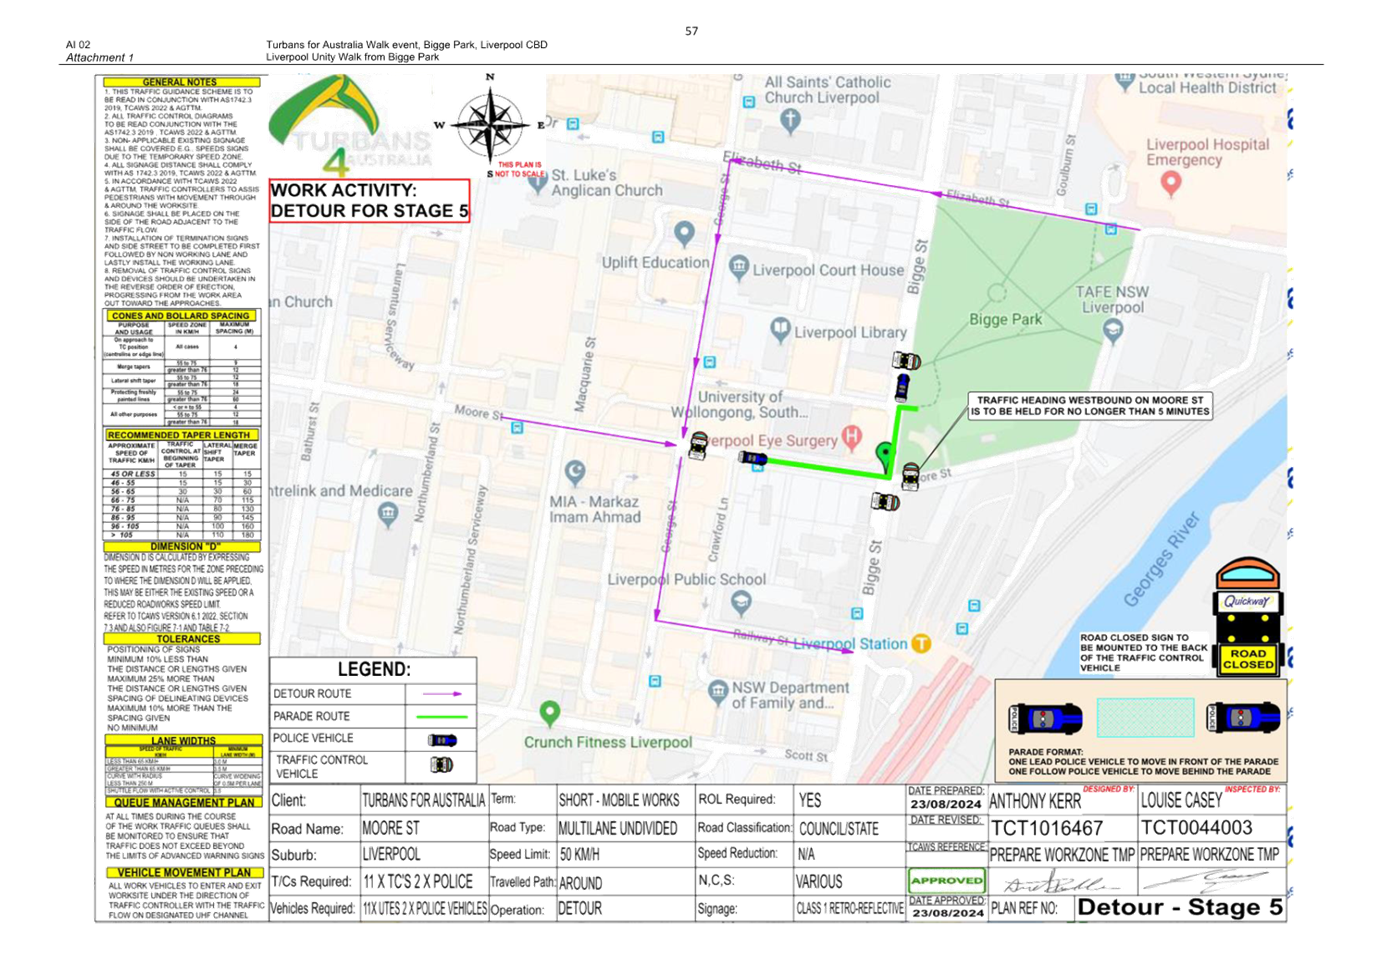Image resolution: width=1382 pixels, height=977 pixels.
Task: Click the GENERAL NOTES heading
Action: coord(179,82)
